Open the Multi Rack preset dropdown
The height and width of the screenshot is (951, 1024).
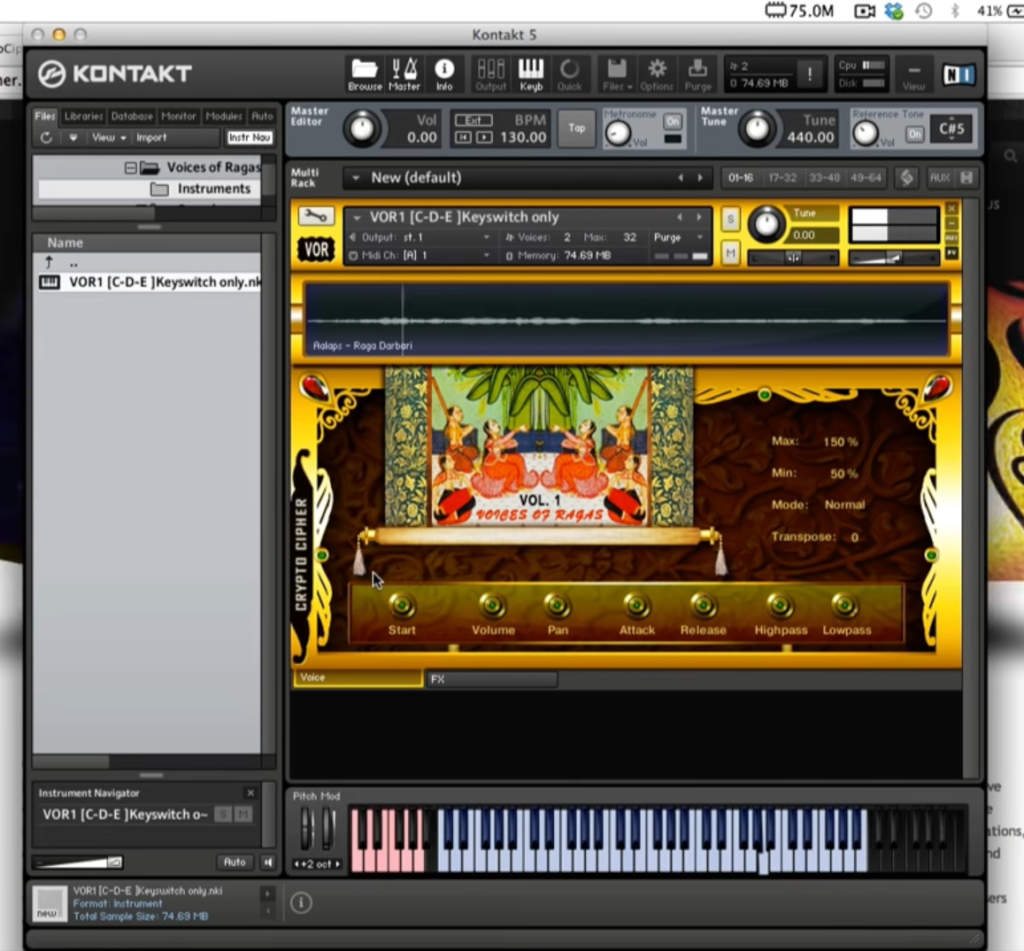[356, 178]
